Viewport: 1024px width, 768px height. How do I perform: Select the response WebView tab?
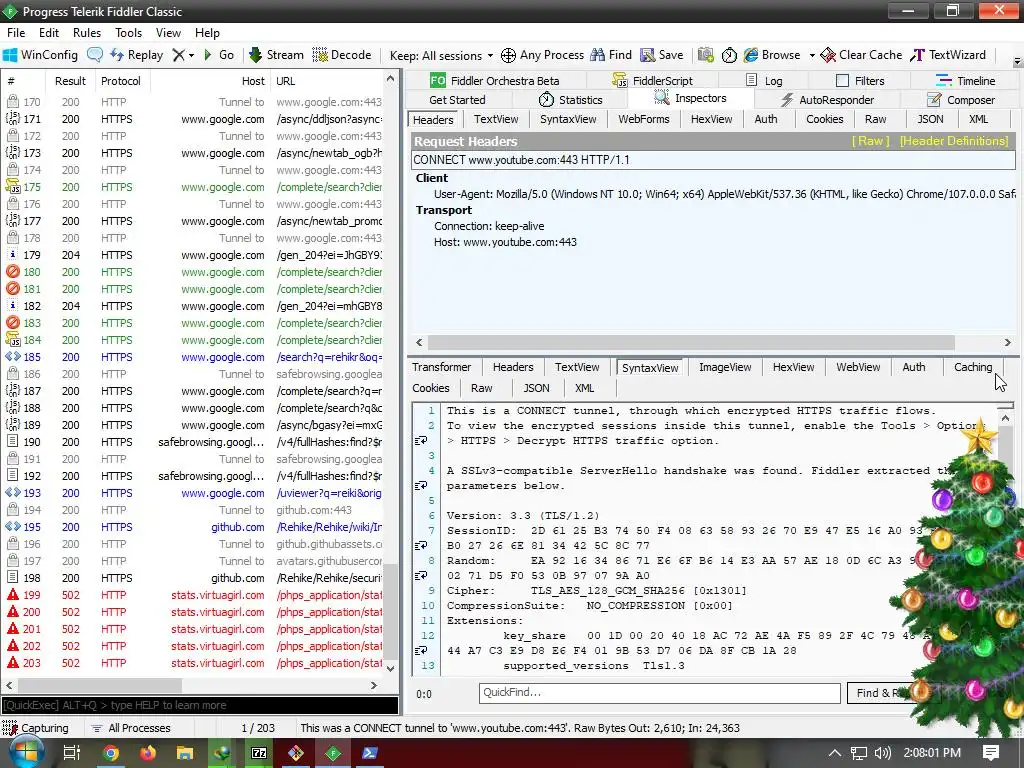tap(857, 367)
